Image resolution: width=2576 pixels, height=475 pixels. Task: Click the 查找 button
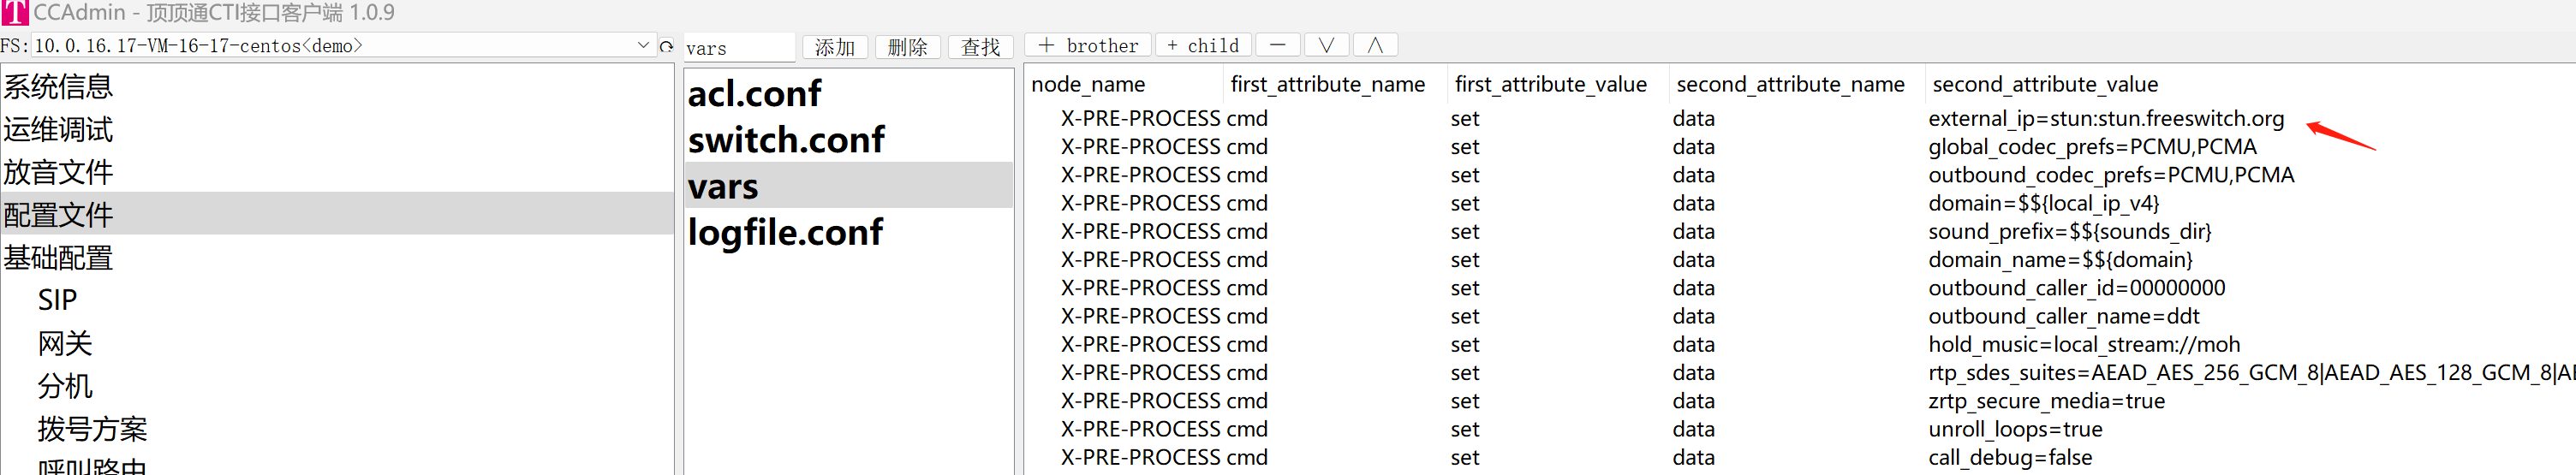click(981, 47)
